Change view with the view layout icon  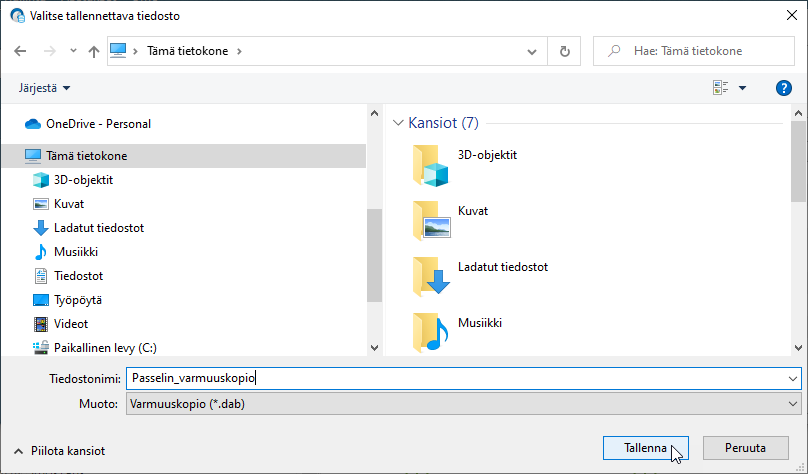[x=720, y=88]
